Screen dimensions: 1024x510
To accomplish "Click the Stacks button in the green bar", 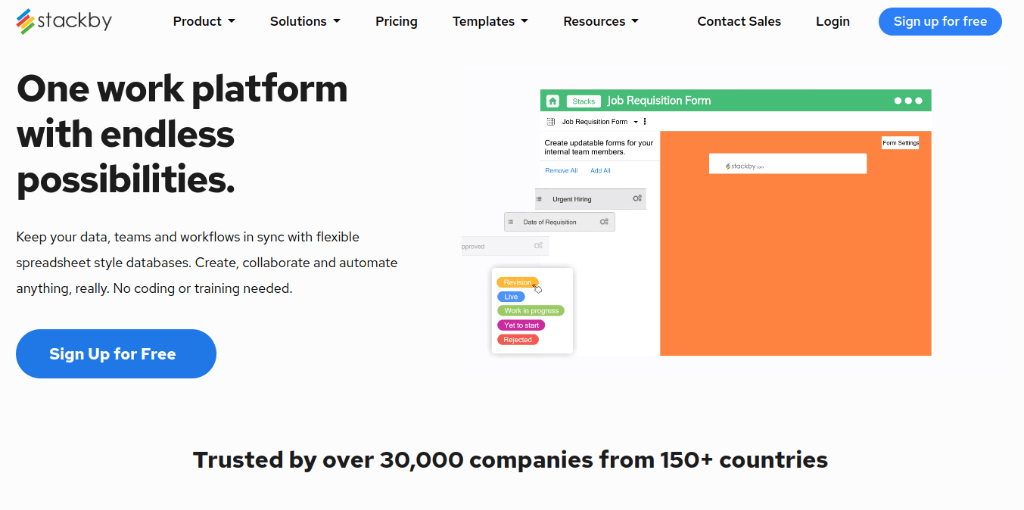I will click(583, 101).
